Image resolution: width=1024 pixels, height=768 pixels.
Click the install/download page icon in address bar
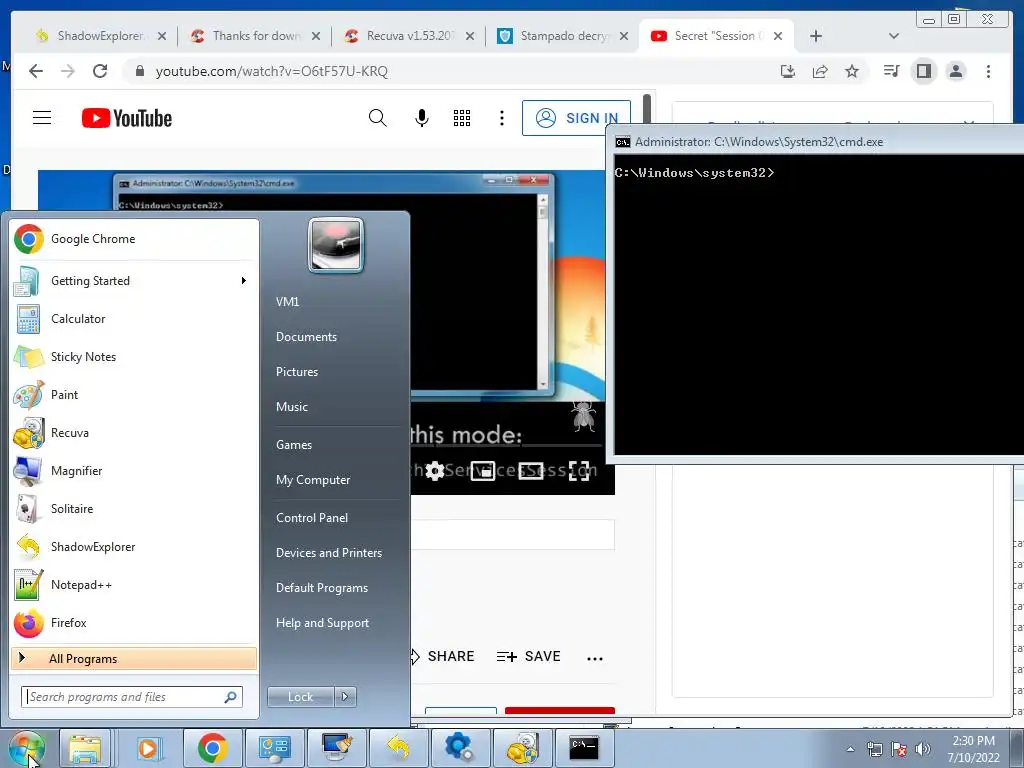click(x=788, y=71)
